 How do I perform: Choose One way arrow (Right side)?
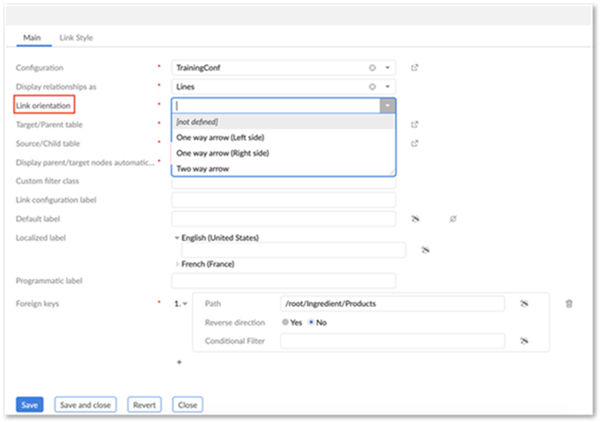[x=283, y=153]
